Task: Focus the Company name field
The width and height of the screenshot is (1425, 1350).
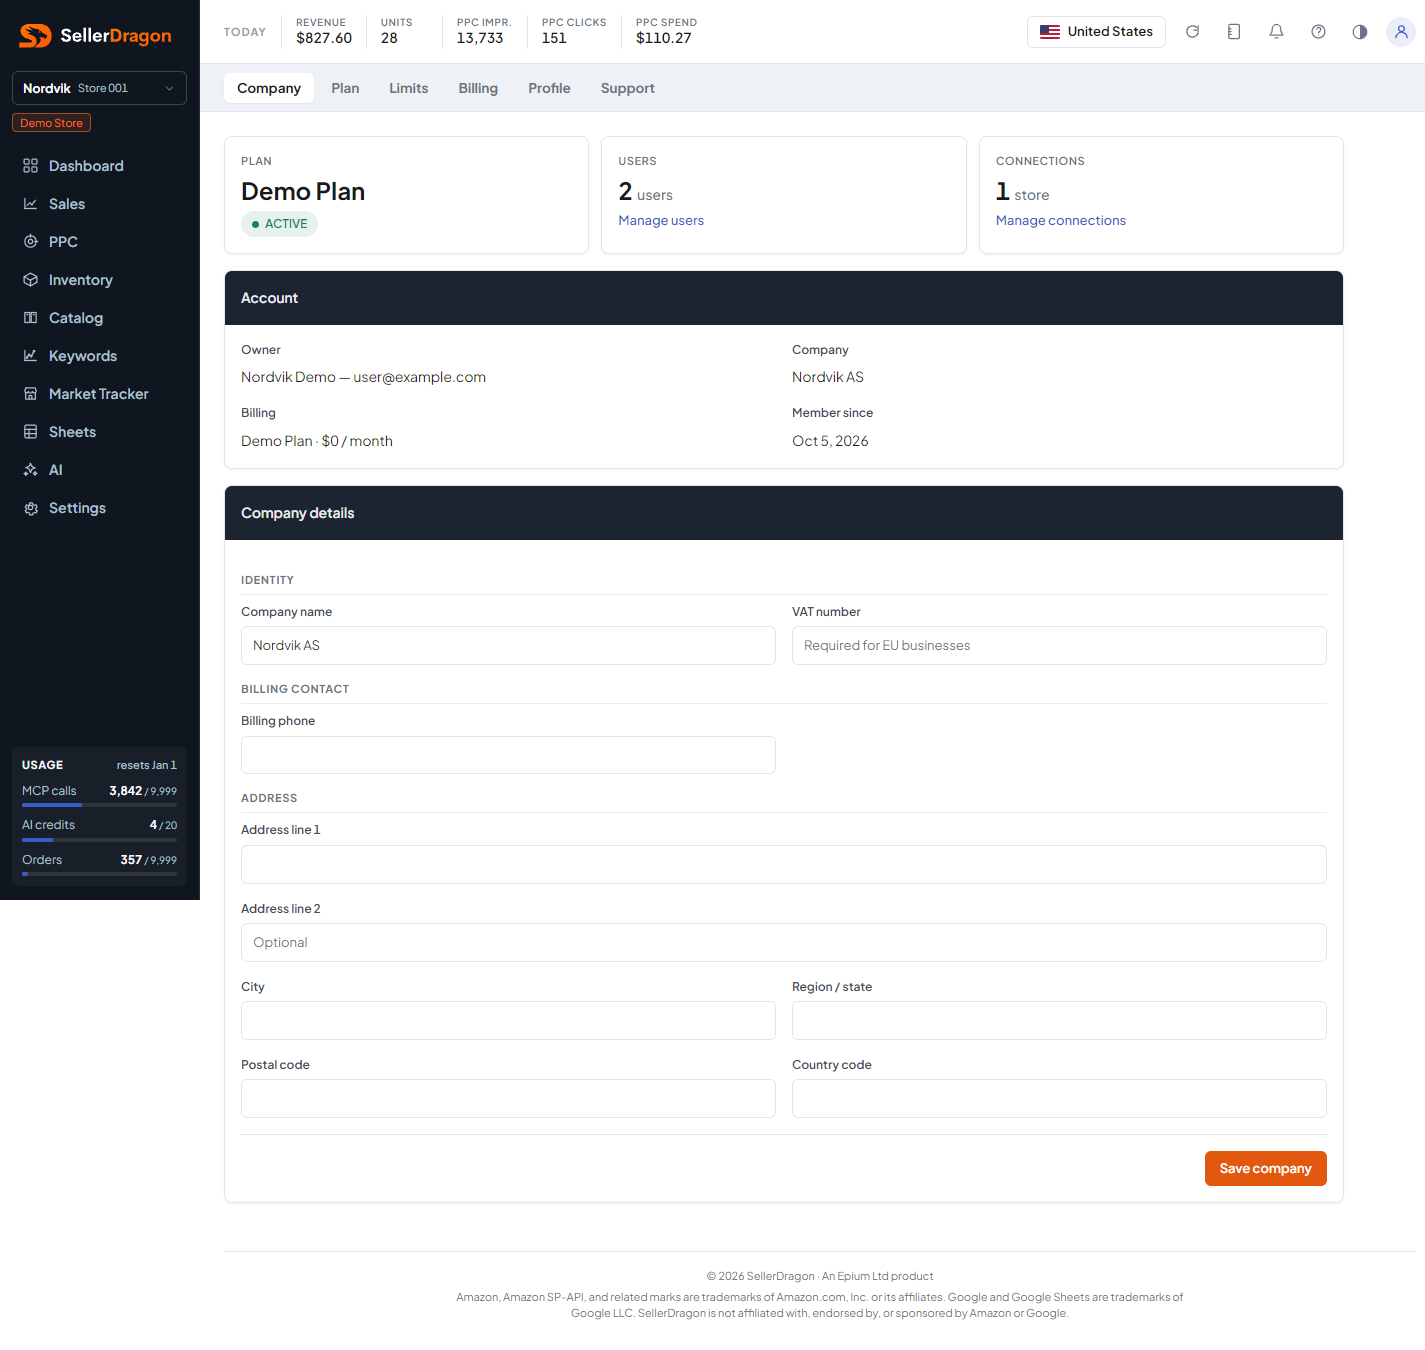Action: point(508,646)
